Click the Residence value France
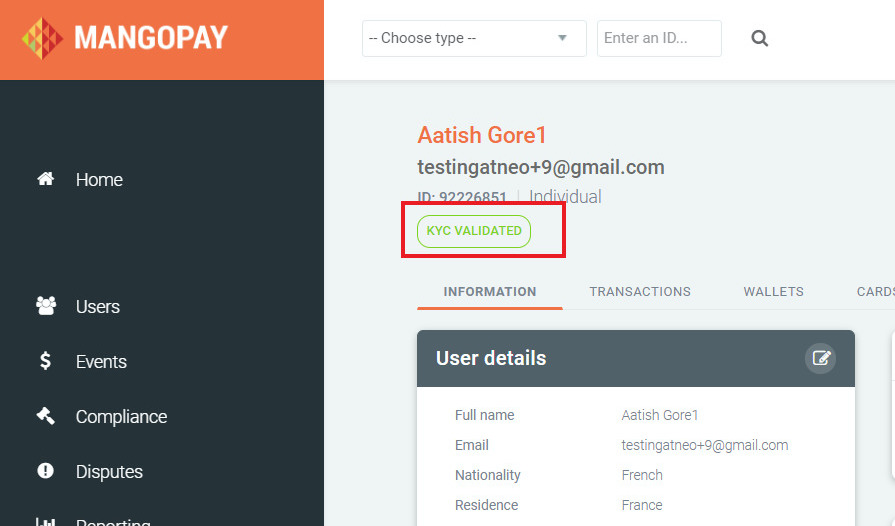Image resolution: width=895 pixels, height=526 pixels. point(642,505)
